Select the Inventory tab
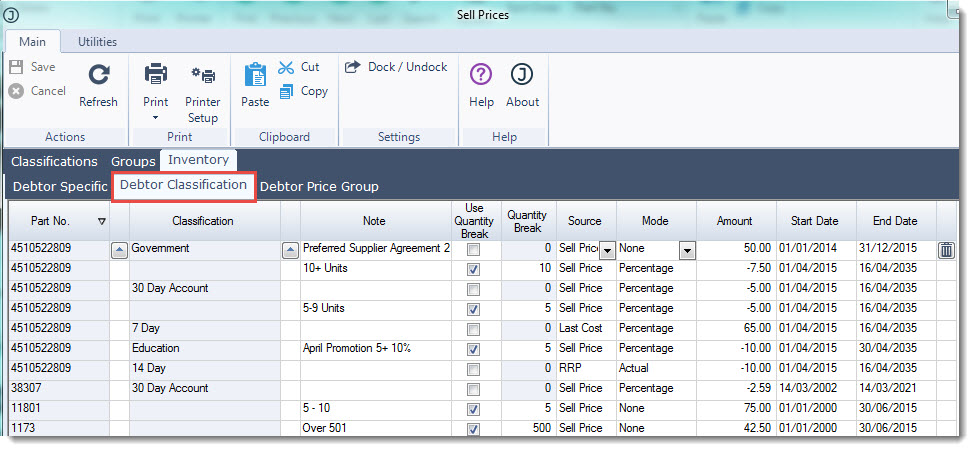 [x=198, y=160]
